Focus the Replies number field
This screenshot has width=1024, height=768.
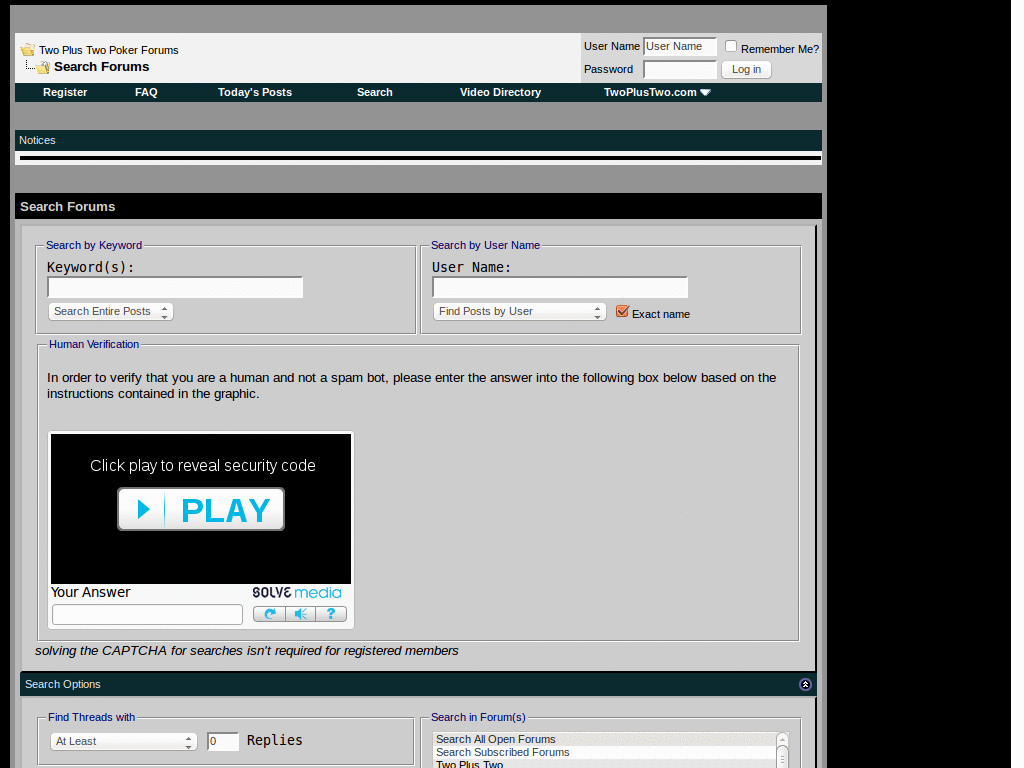[x=223, y=741]
